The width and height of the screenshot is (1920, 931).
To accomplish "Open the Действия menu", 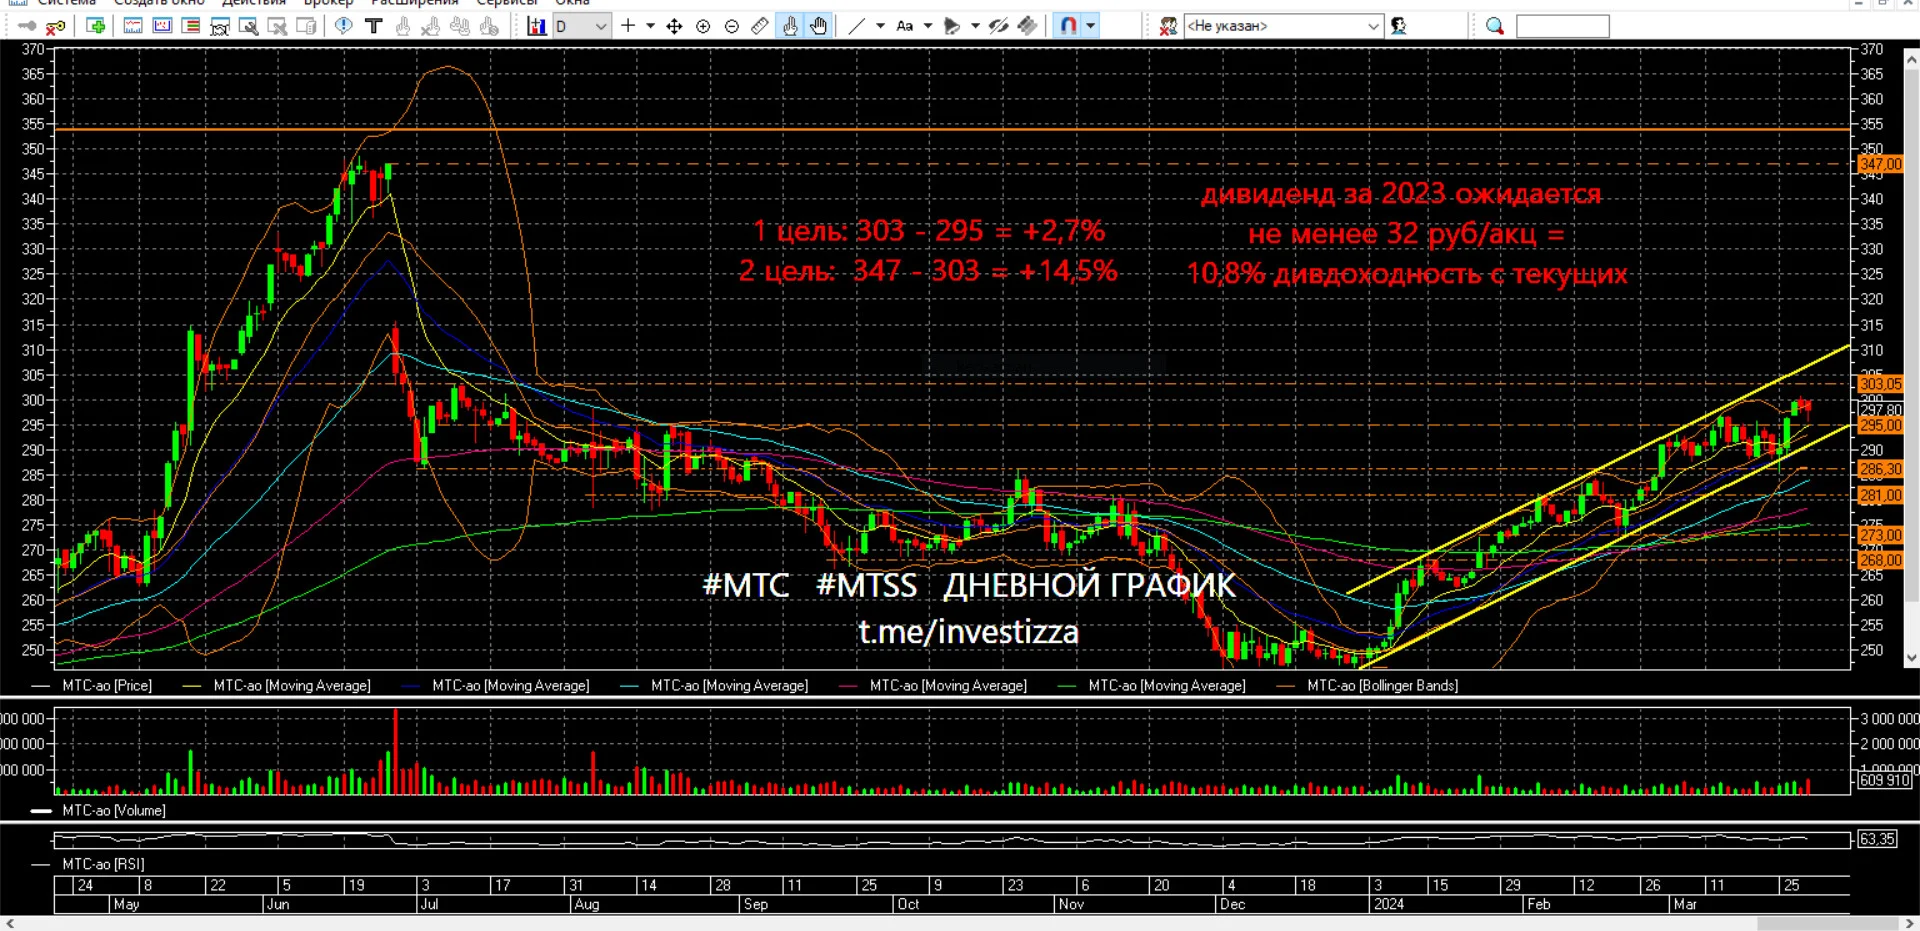I will pyautogui.click(x=254, y=3).
